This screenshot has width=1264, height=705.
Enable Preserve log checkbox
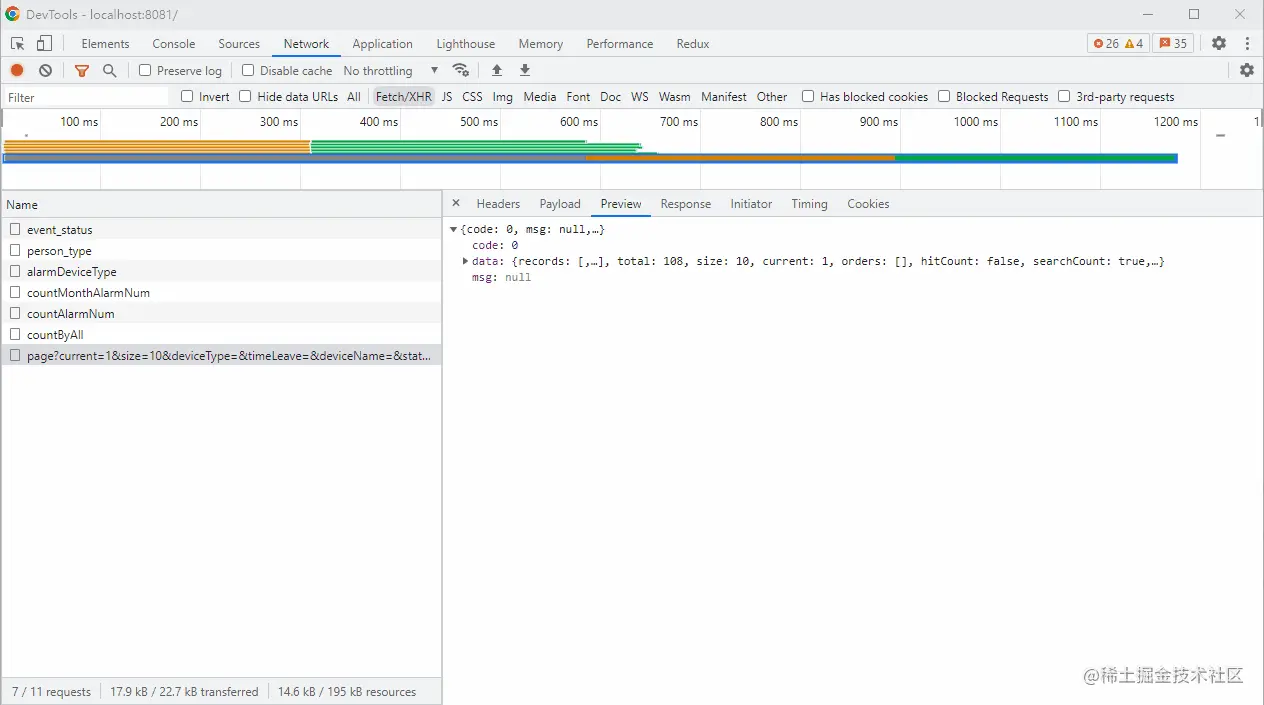click(x=145, y=70)
